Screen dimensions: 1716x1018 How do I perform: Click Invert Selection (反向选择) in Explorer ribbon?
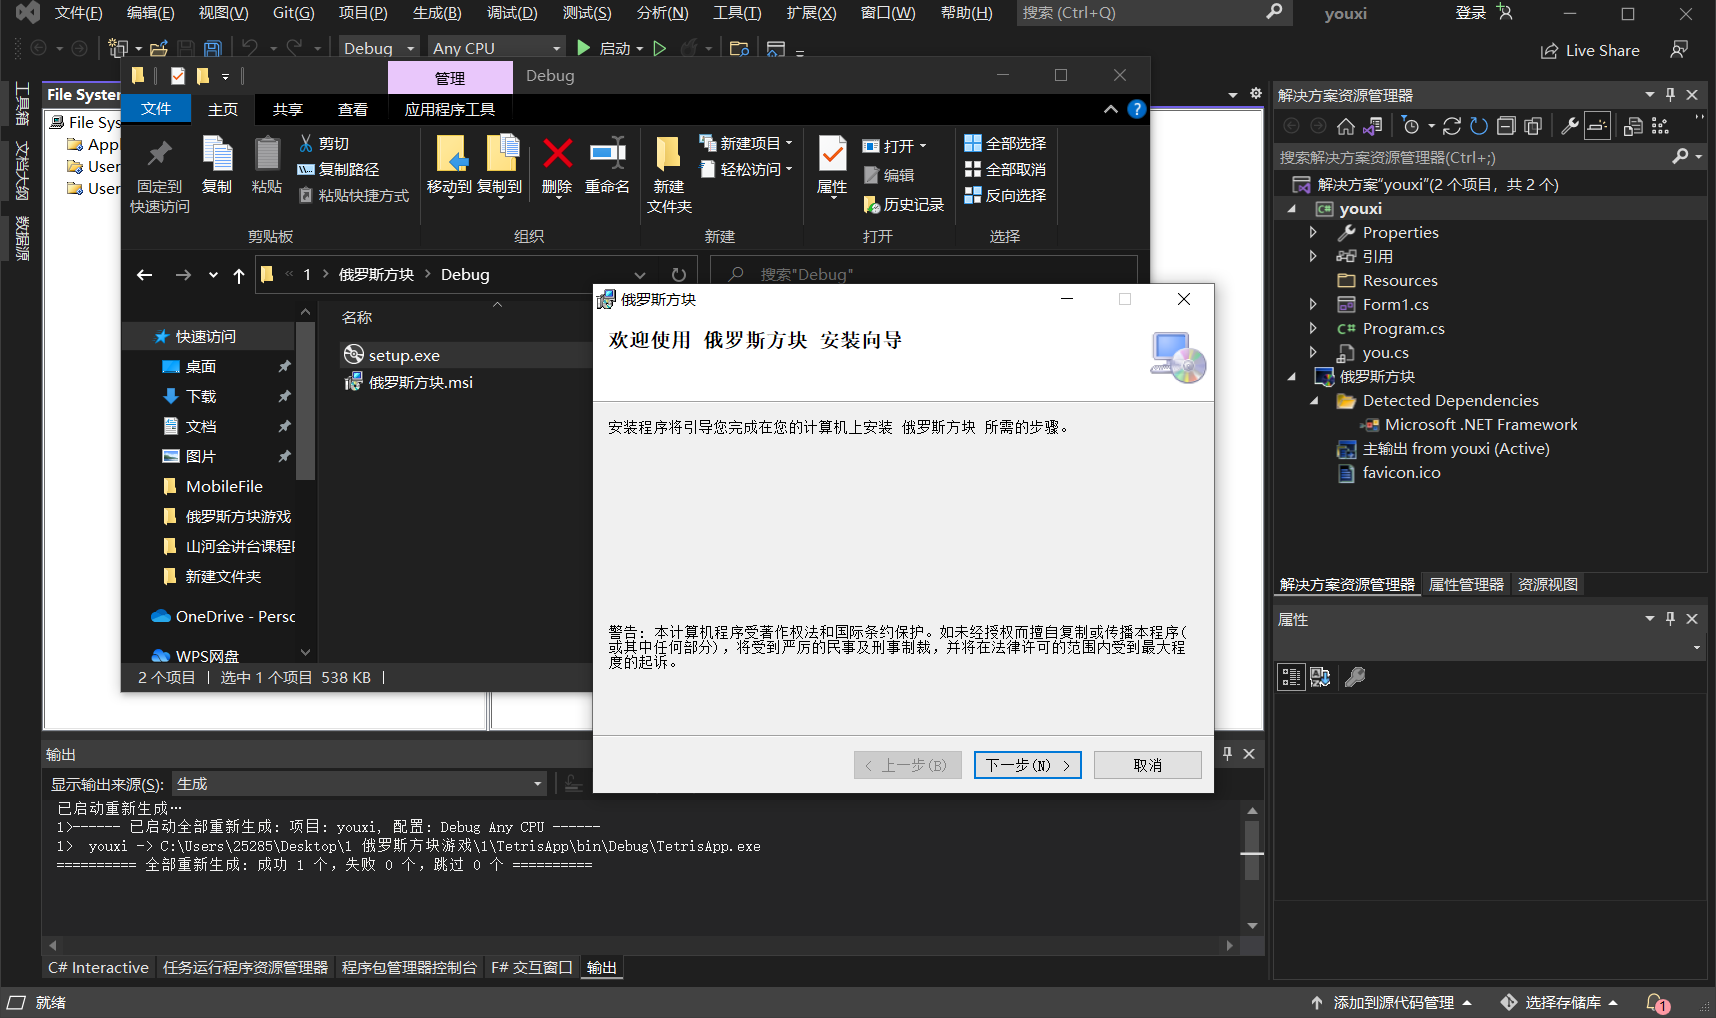pyautogui.click(x=1005, y=195)
